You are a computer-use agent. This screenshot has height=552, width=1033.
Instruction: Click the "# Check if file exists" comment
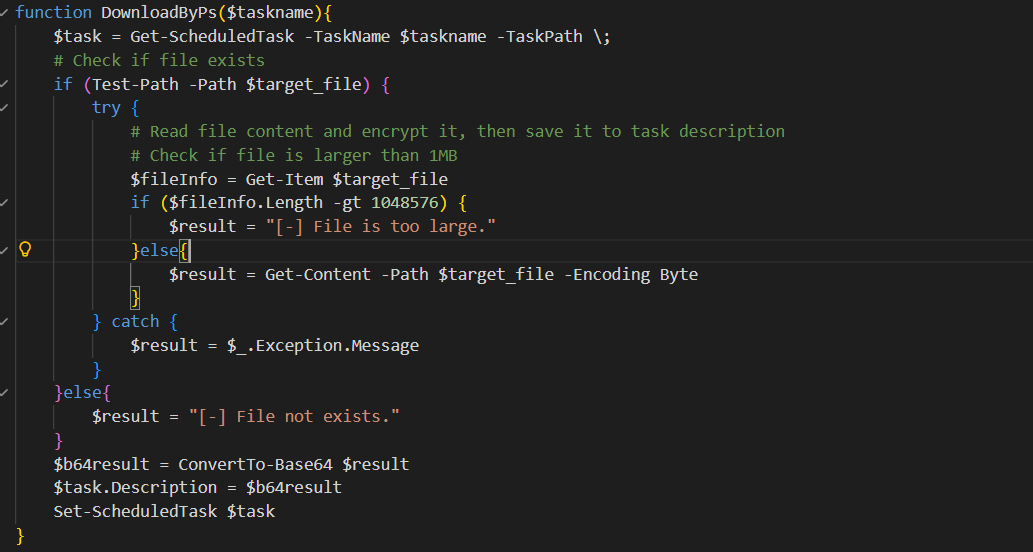[159, 60]
